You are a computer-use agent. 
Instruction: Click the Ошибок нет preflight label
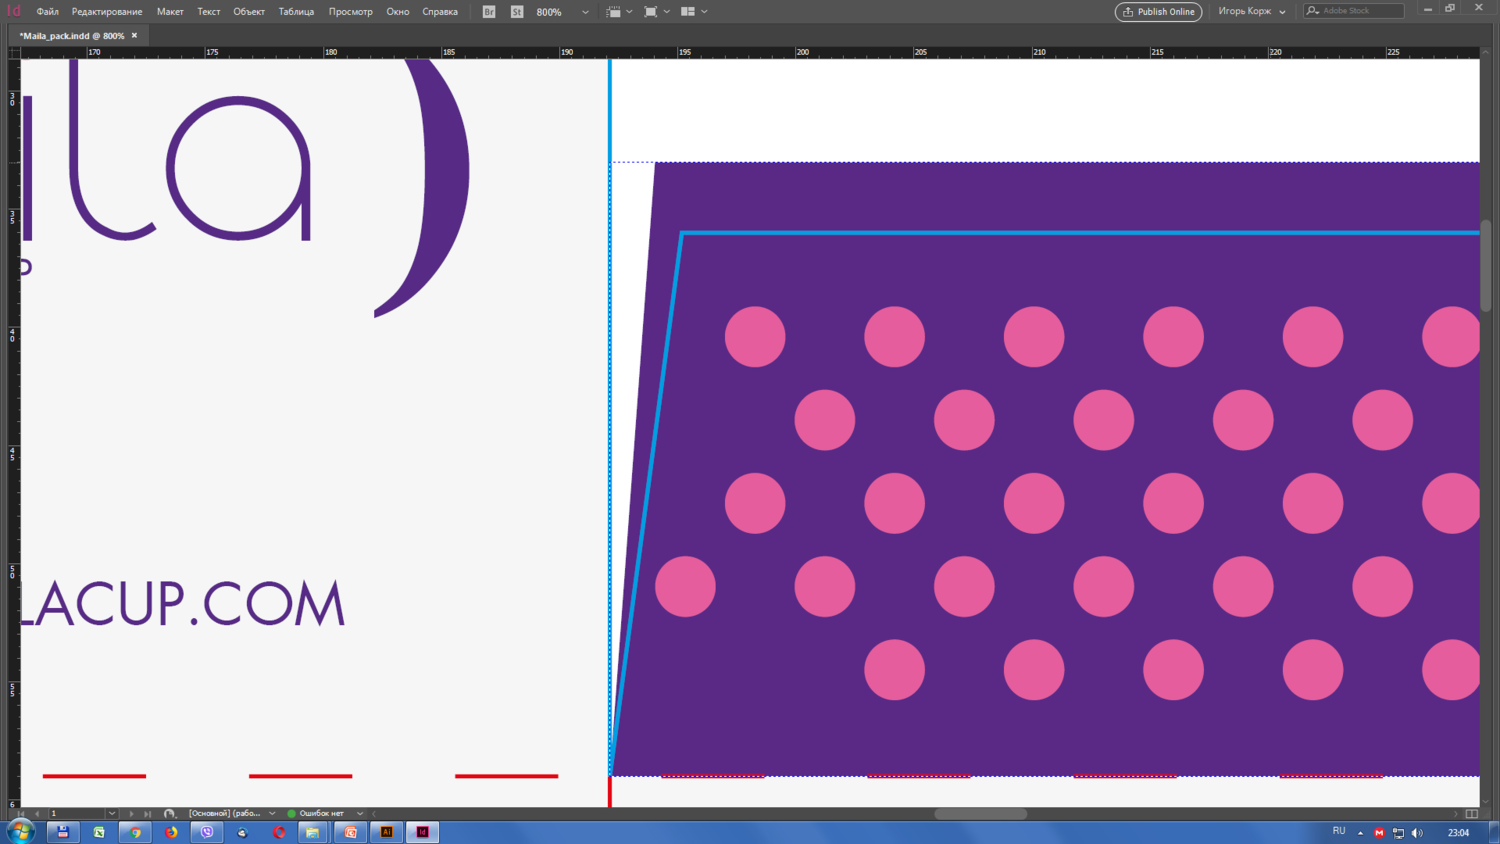[321, 814]
